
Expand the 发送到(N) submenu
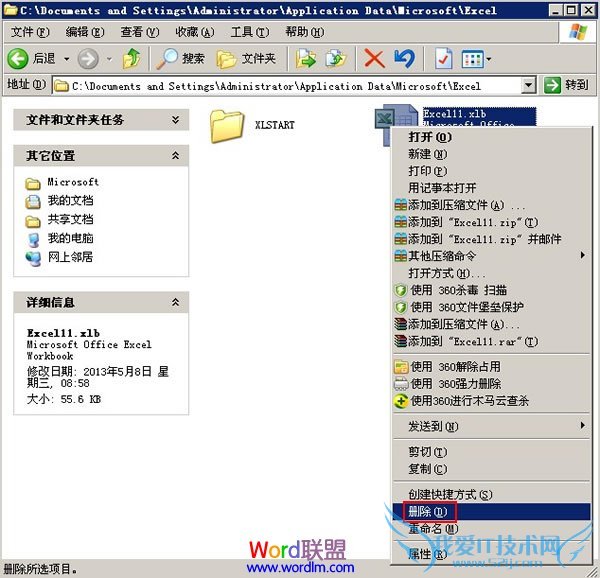pyautogui.click(x=491, y=426)
